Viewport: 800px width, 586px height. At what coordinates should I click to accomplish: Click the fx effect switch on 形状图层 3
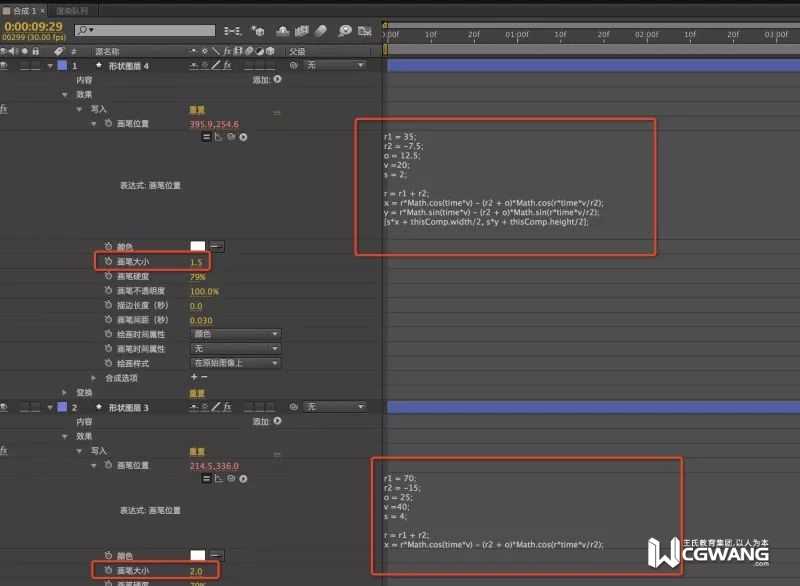[227, 406]
